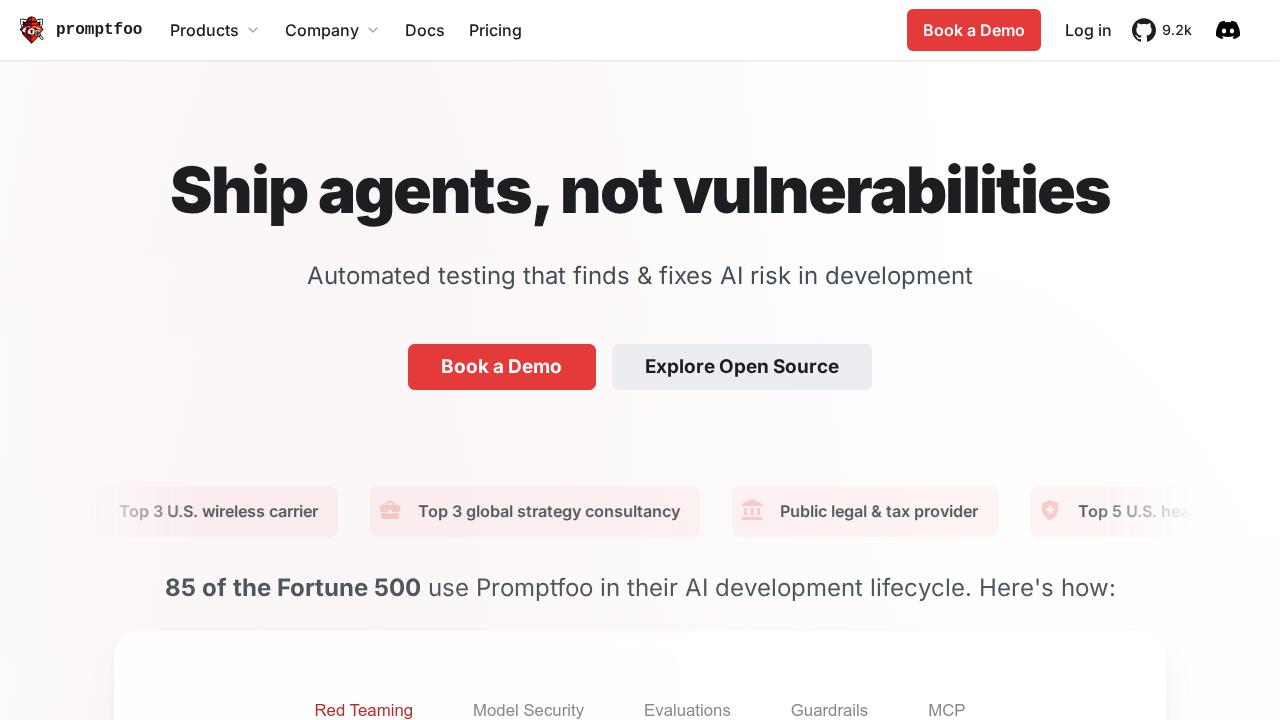
Task: Click the hero Book a Demo button
Action: click(501, 367)
